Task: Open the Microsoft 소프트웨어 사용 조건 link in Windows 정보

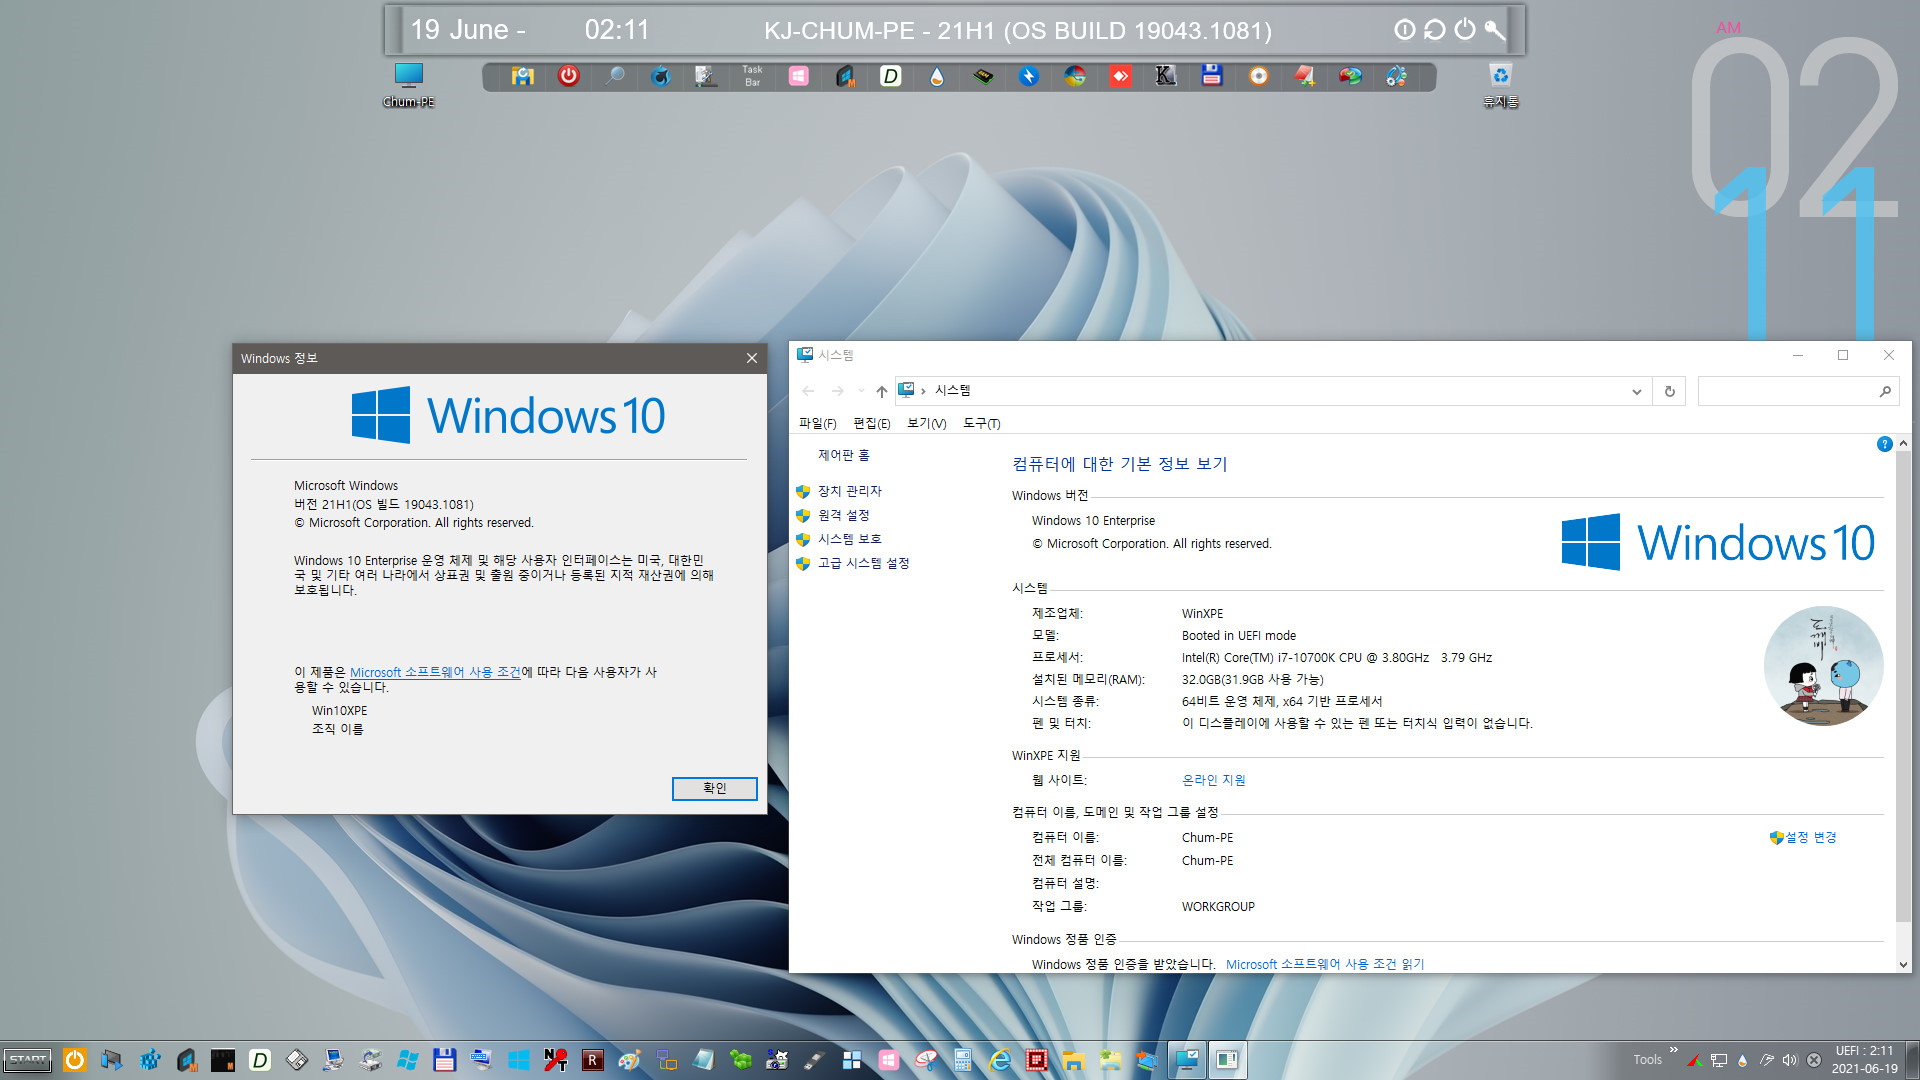Action: click(435, 672)
